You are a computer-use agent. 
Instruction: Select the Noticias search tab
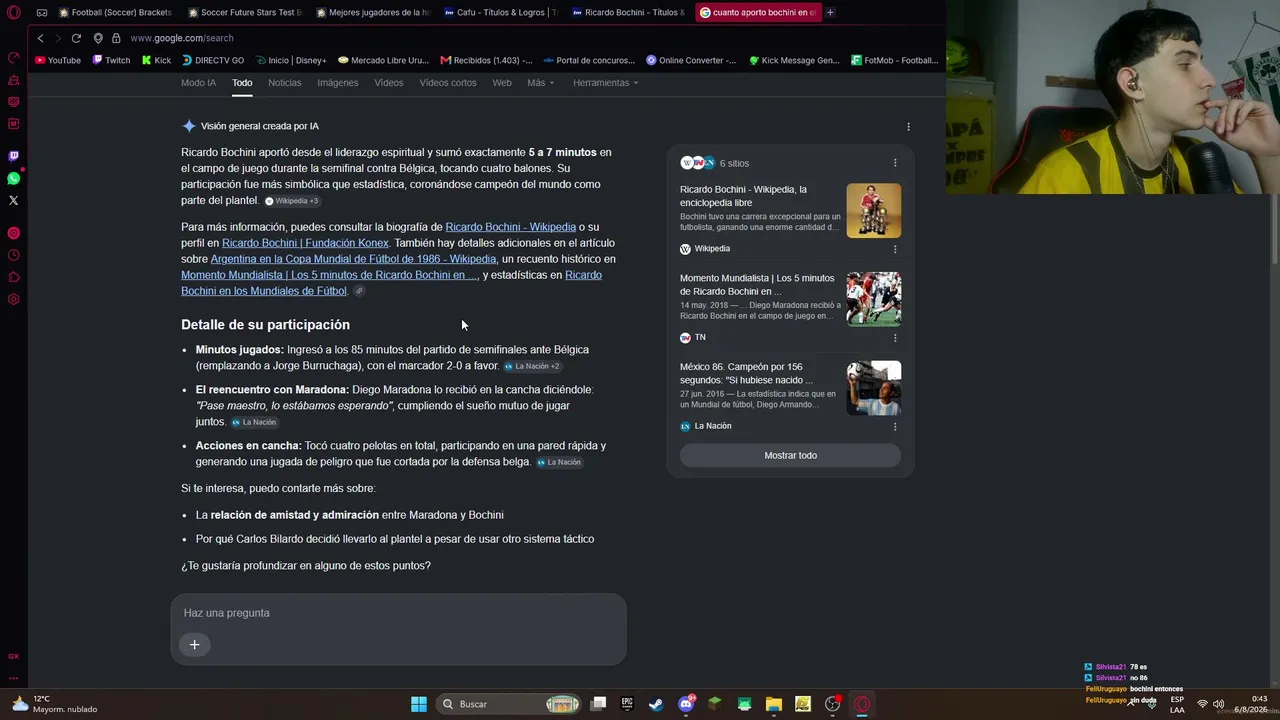[285, 83]
